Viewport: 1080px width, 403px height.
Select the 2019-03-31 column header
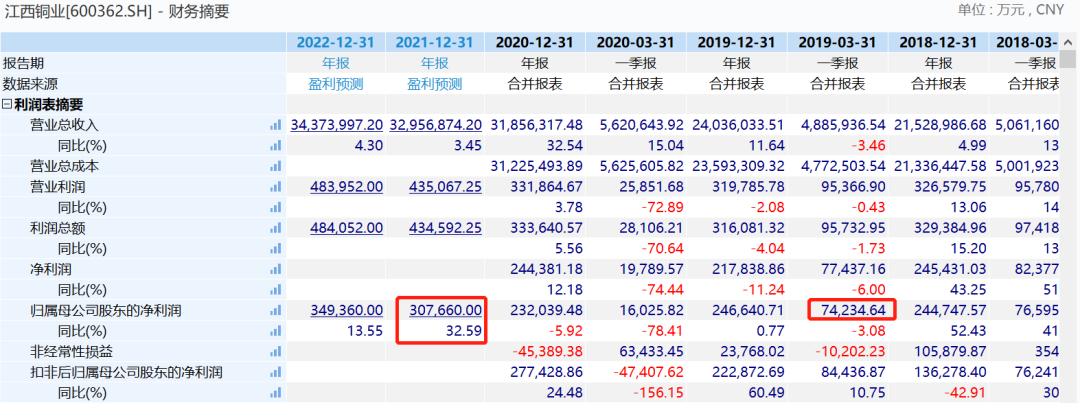[x=838, y=42]
